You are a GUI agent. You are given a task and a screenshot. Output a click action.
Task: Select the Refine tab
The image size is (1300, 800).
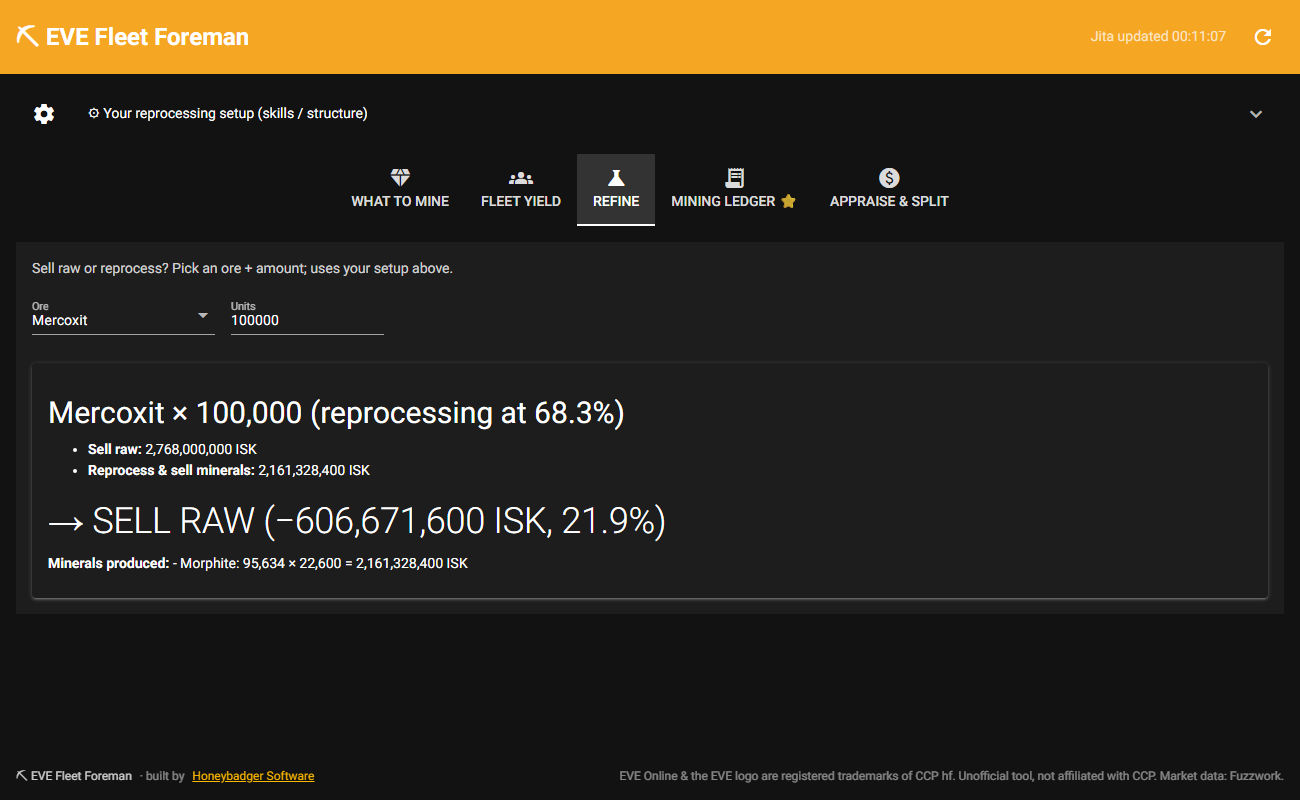(x=616, y=190)
